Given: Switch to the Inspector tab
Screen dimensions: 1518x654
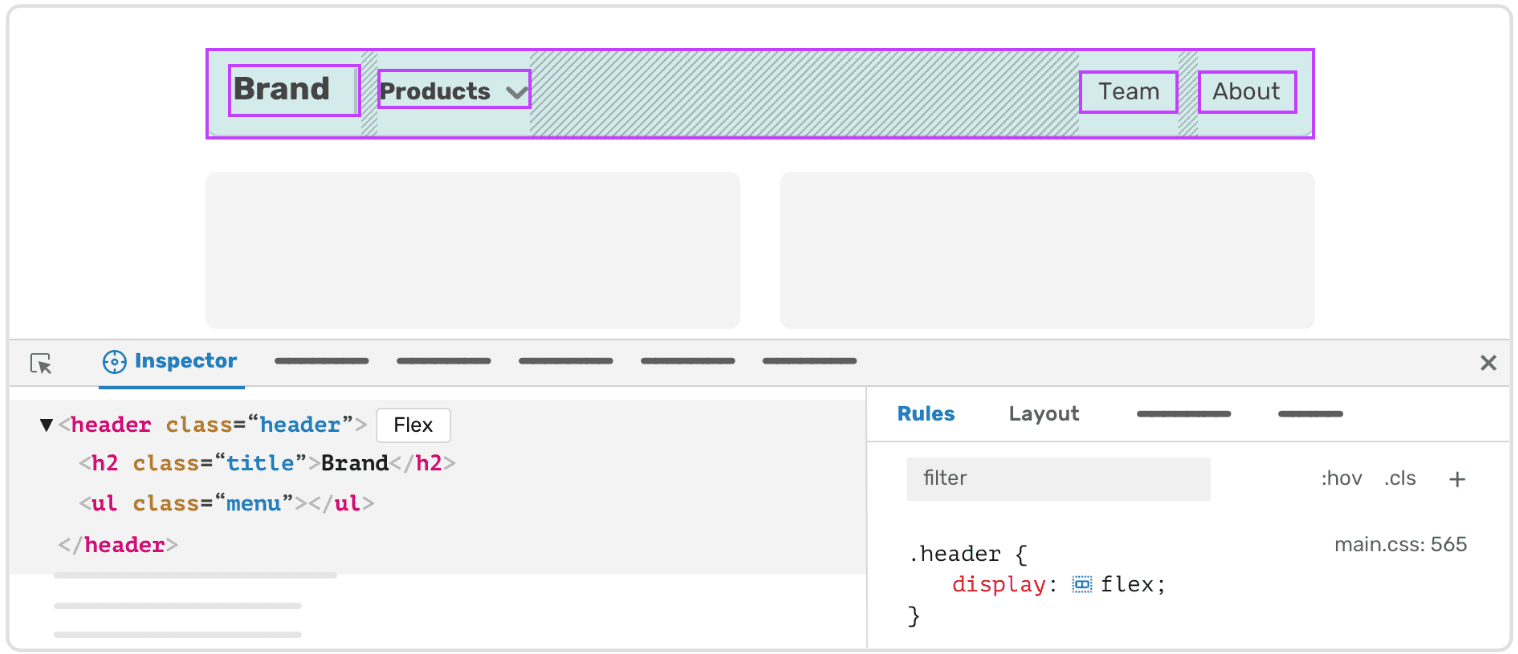Looking at the screenshot, I should [185, 361].
